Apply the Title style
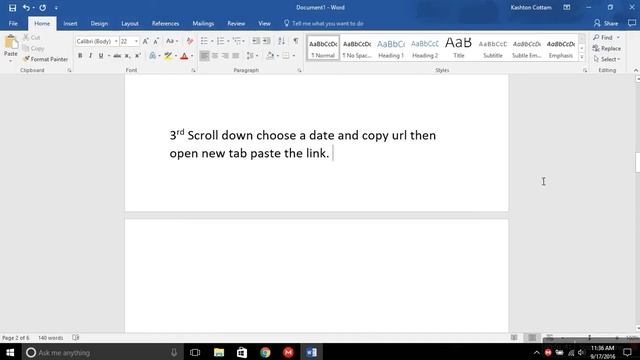The image size is (640, 360). (458, 48)
